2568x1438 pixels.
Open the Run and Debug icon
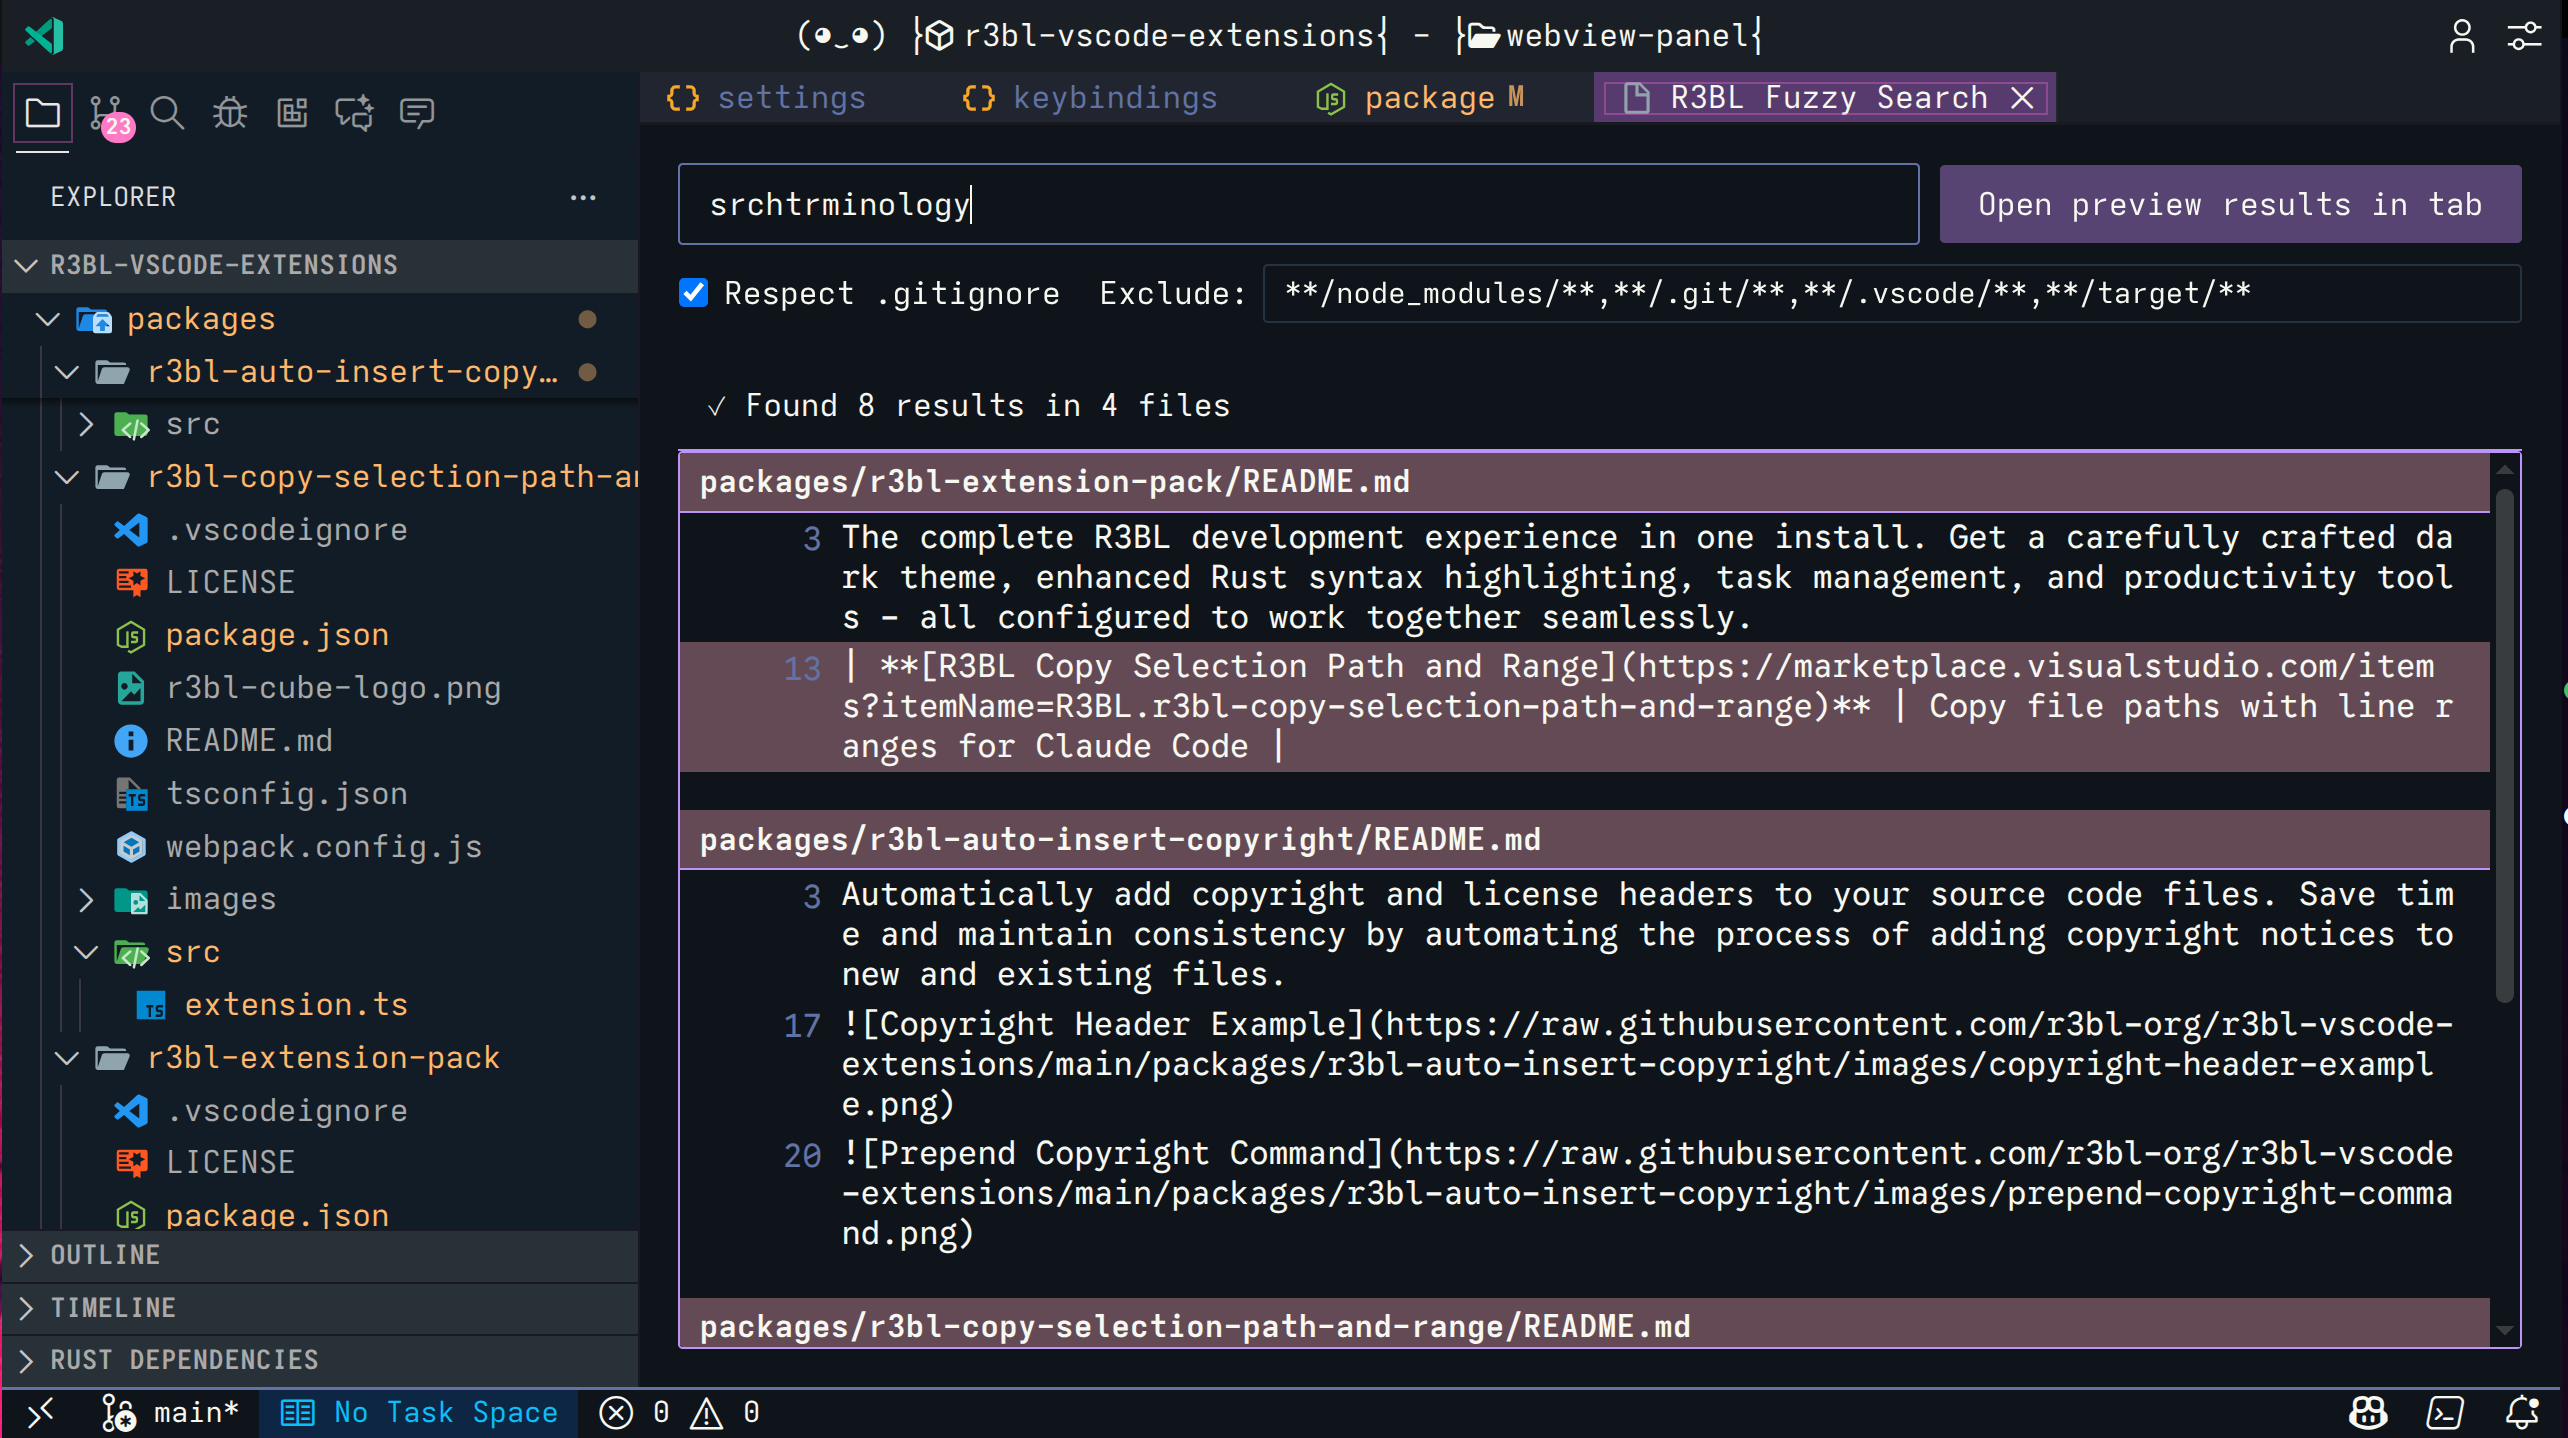click(230, 113)
